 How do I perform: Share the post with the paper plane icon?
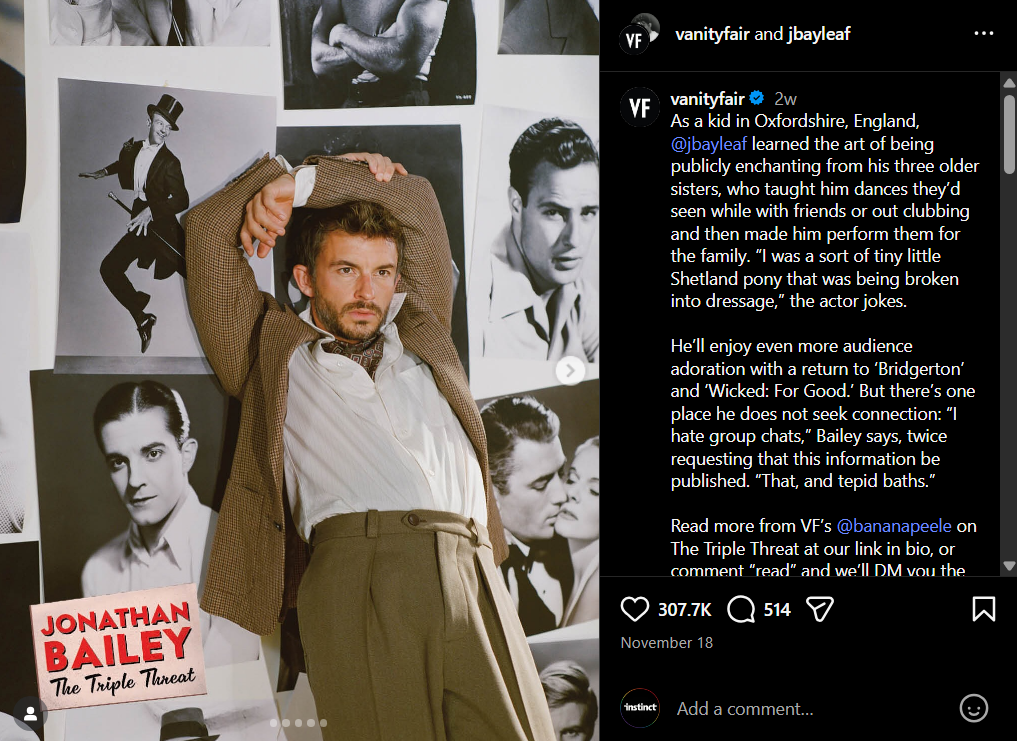819,609
